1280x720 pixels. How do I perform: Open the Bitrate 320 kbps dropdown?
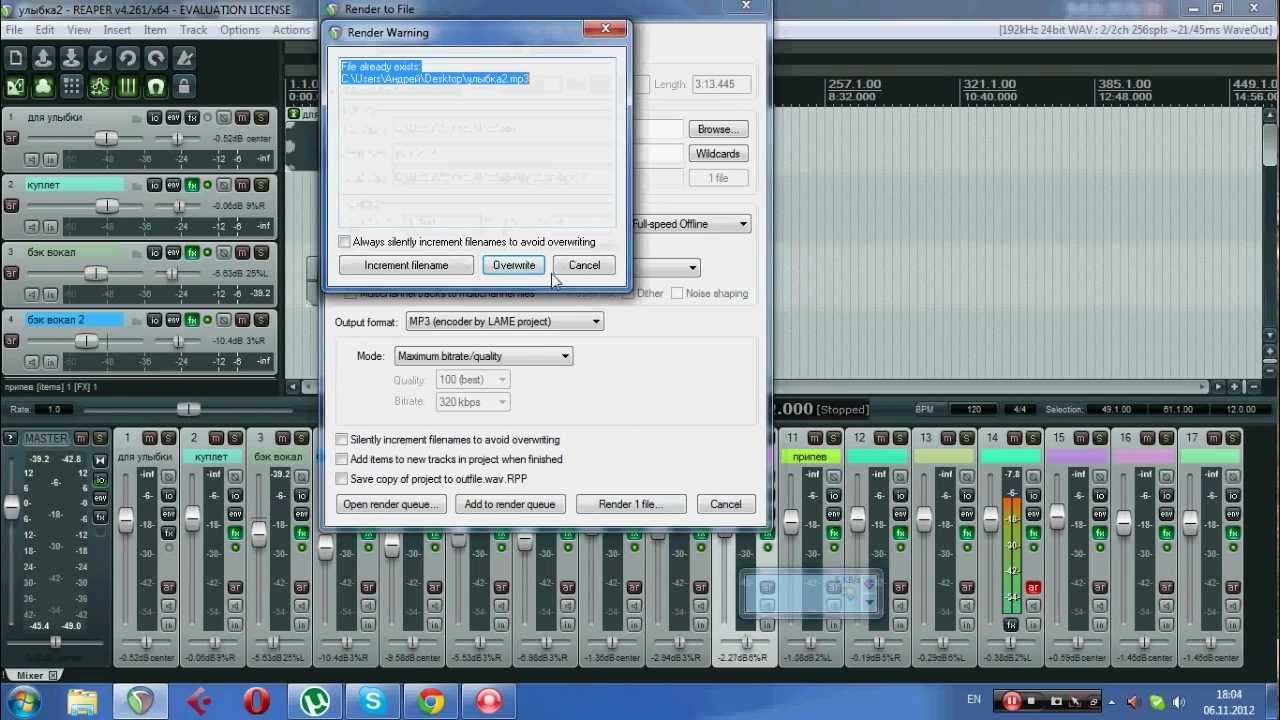[x=473, y=402]
